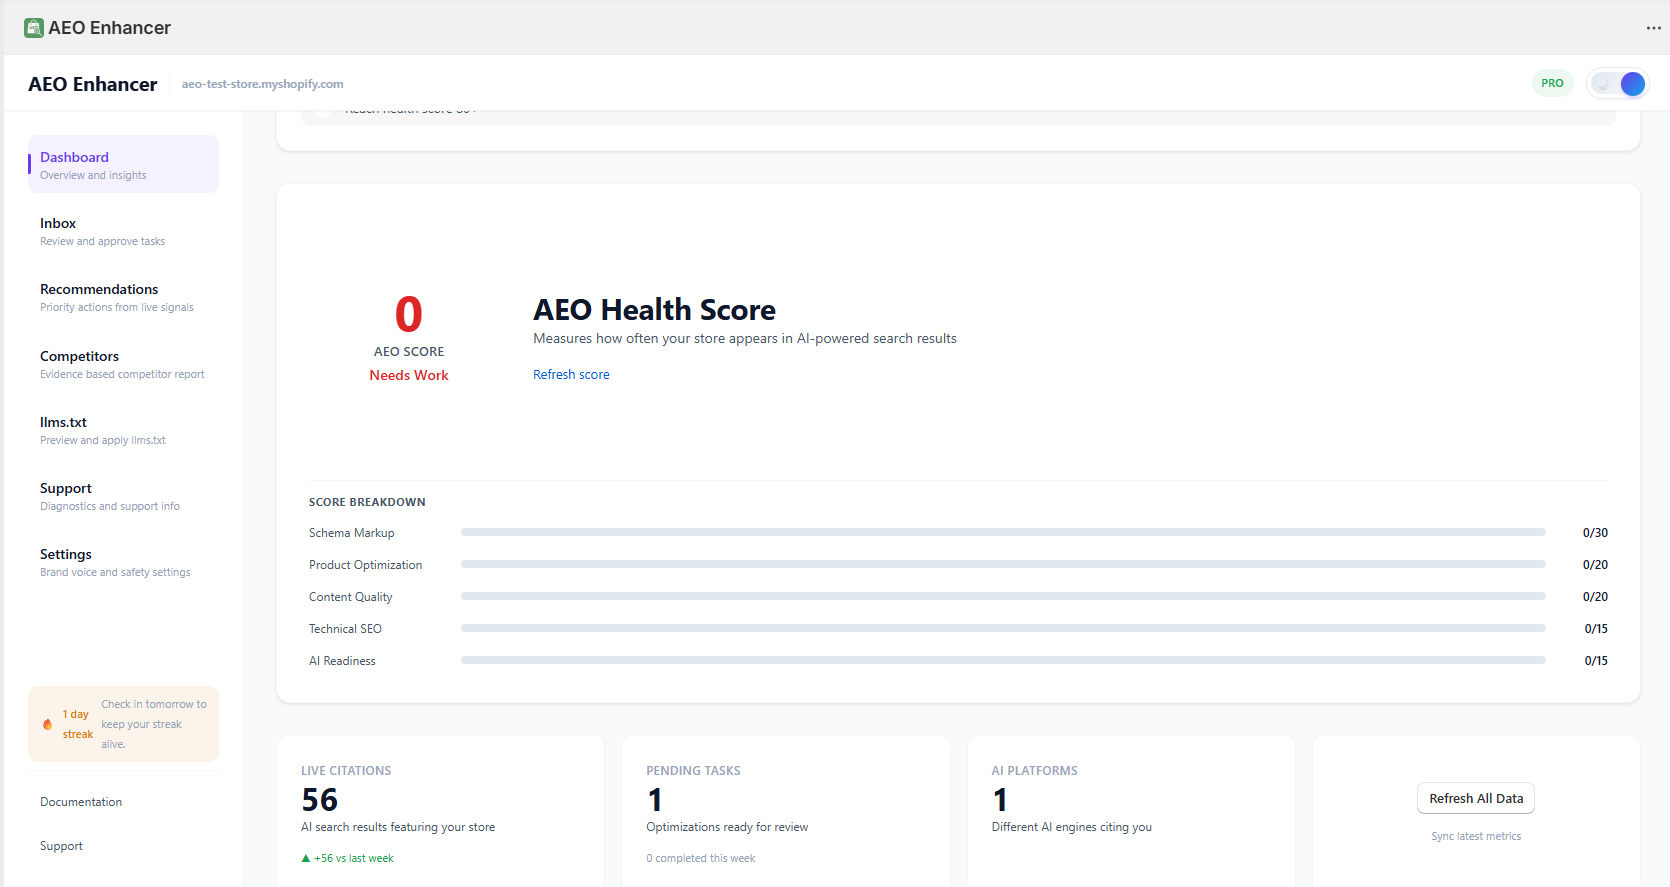The height and width of the screenshot is (887, 1670).
Task: Toggle the theme switch in header
Action: [1618, 84]
